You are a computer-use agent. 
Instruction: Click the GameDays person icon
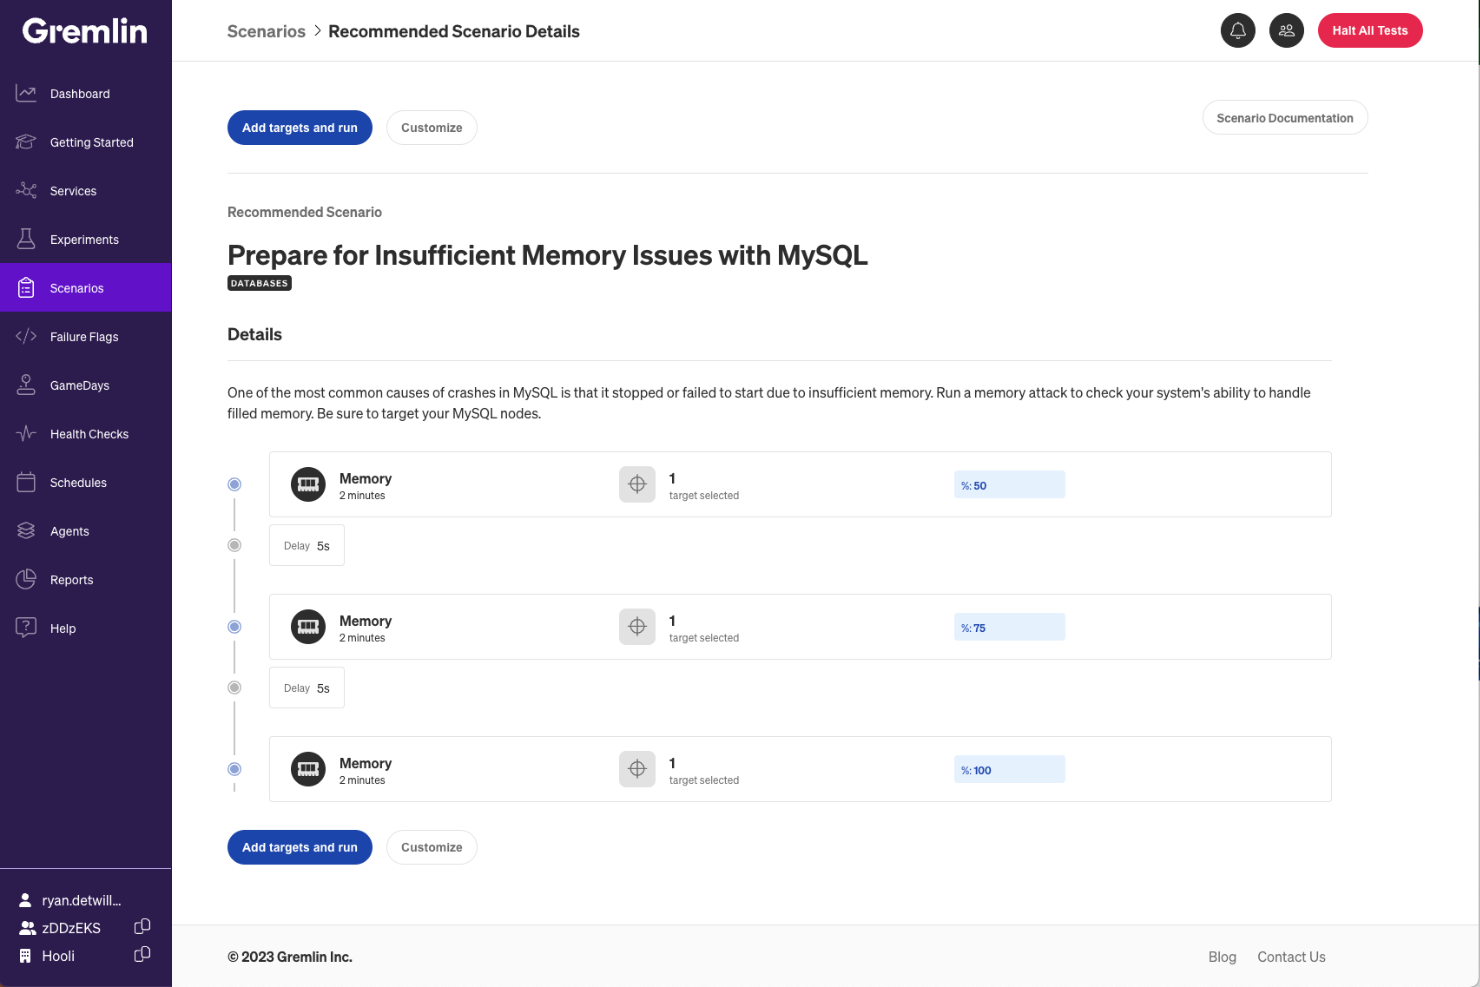(26, 385)
